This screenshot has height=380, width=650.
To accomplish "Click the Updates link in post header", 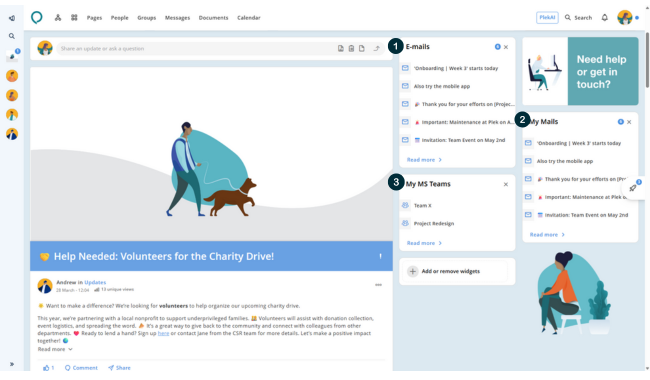I will coord(95,282).
